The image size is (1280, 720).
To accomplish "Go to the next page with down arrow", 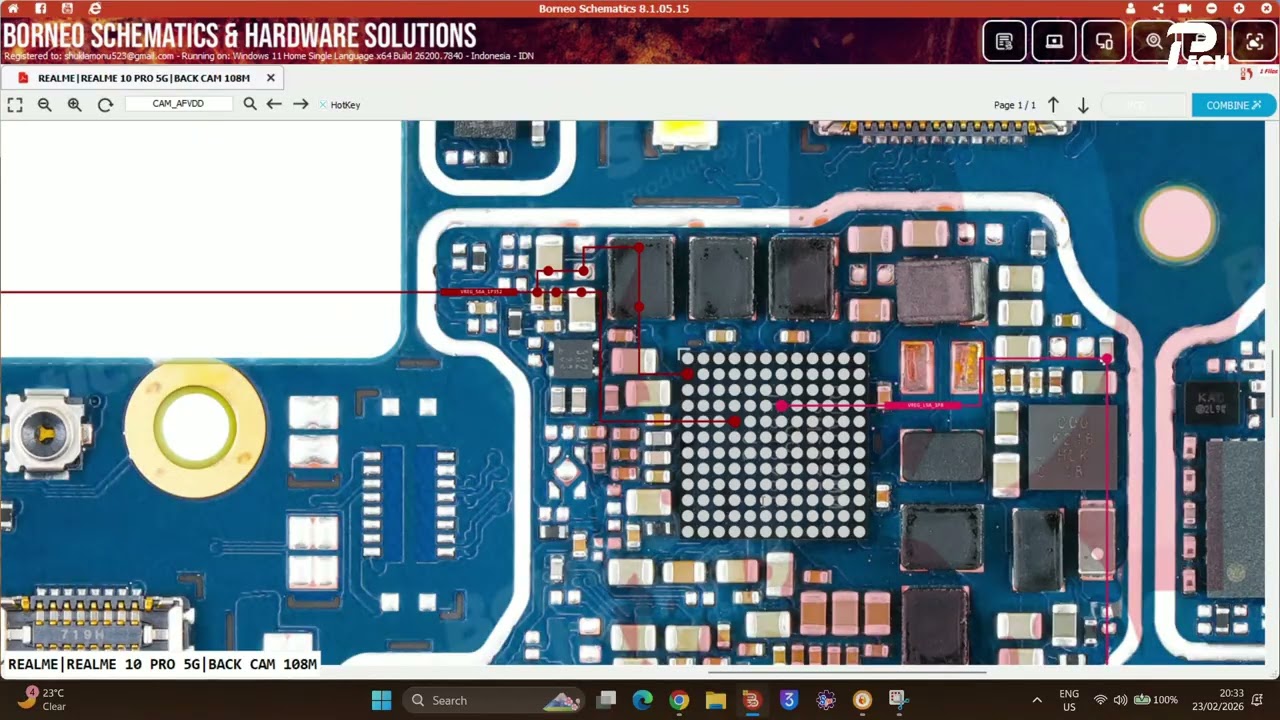I will coord(1083,105).
